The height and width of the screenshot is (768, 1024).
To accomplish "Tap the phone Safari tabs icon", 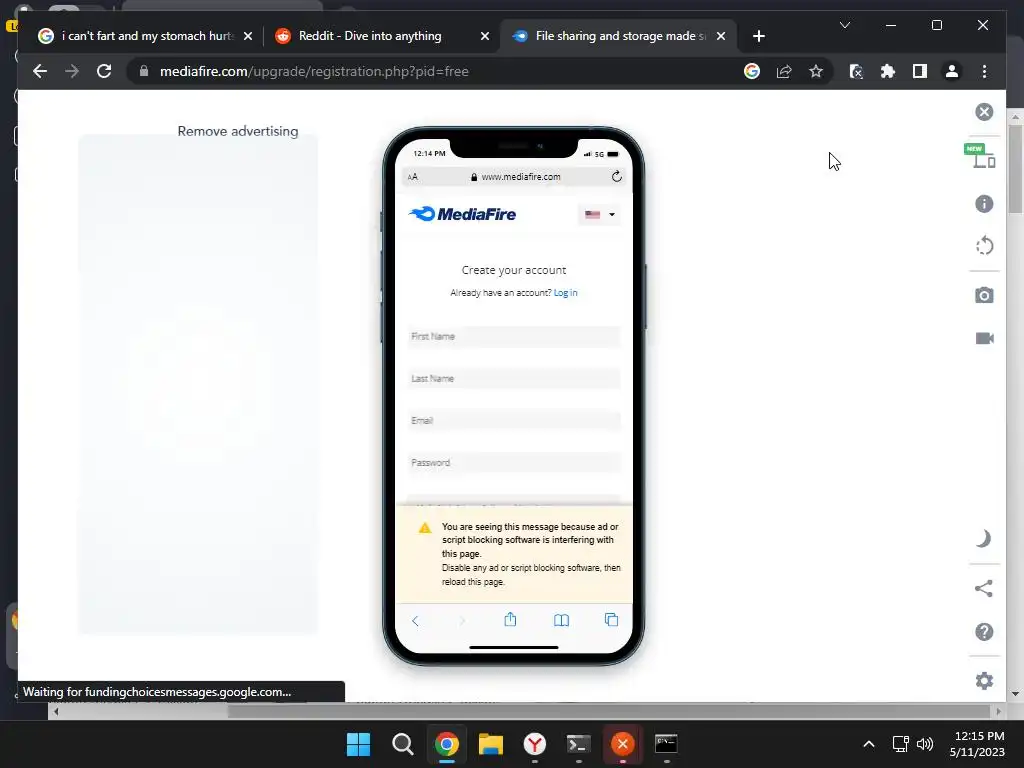I will 611,620.
